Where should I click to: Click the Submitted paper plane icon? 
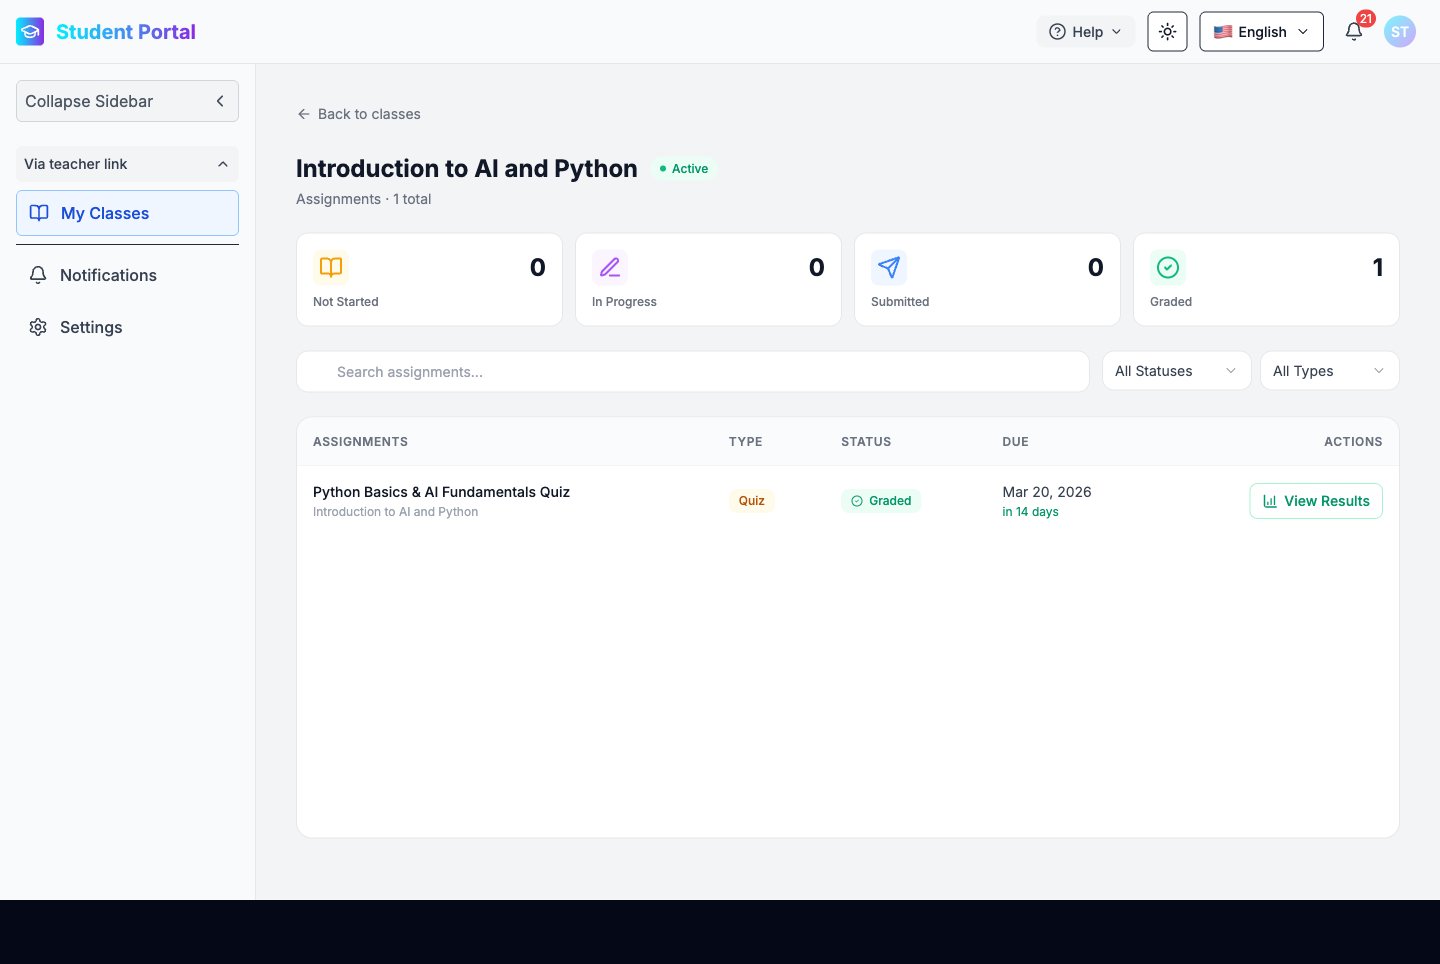point(889,267)
